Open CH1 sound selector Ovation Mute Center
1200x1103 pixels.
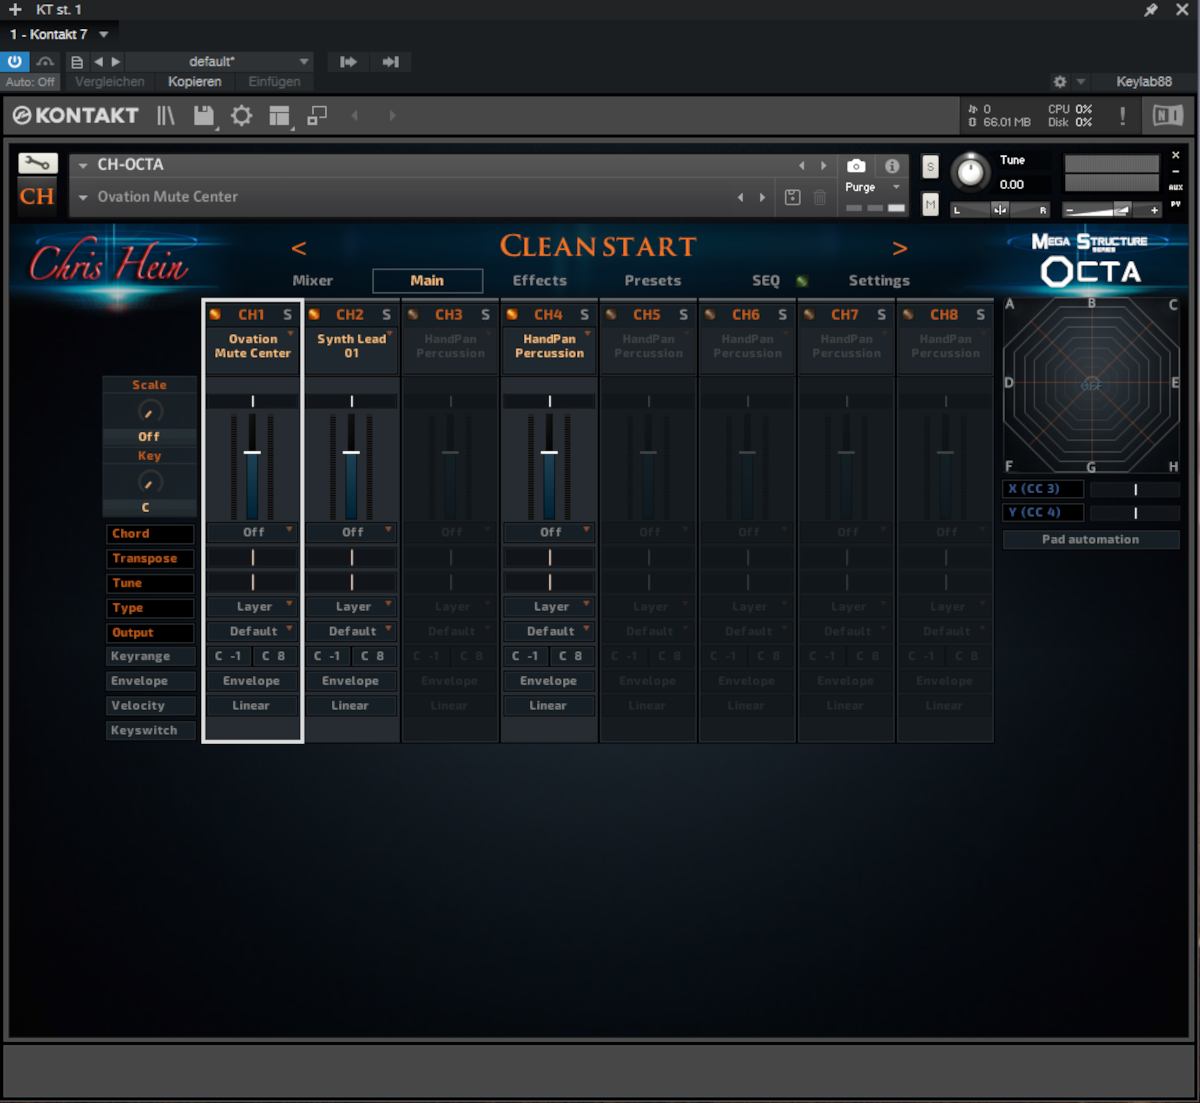point(252,346)
